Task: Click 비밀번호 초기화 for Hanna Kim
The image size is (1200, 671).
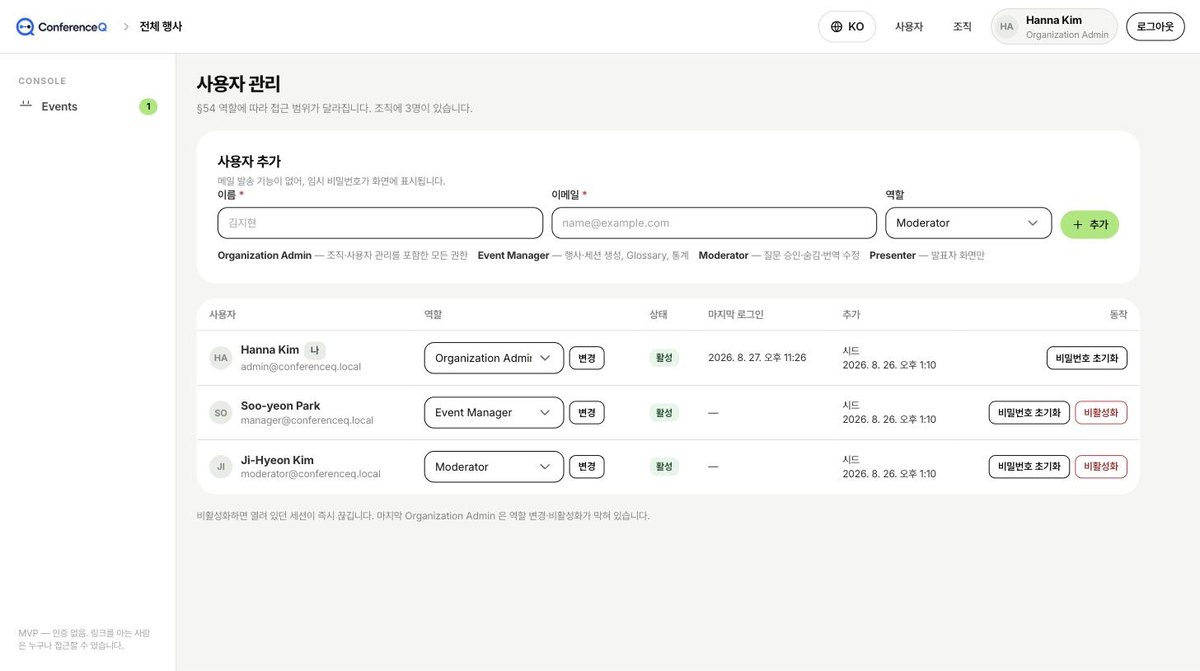Action: pos(1087,358)
